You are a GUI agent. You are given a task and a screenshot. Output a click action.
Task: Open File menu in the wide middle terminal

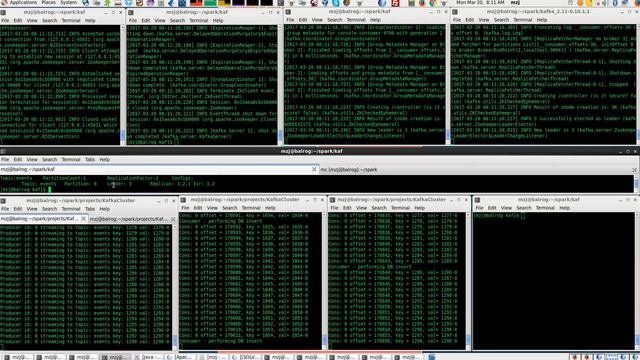(x=5, y=160)
